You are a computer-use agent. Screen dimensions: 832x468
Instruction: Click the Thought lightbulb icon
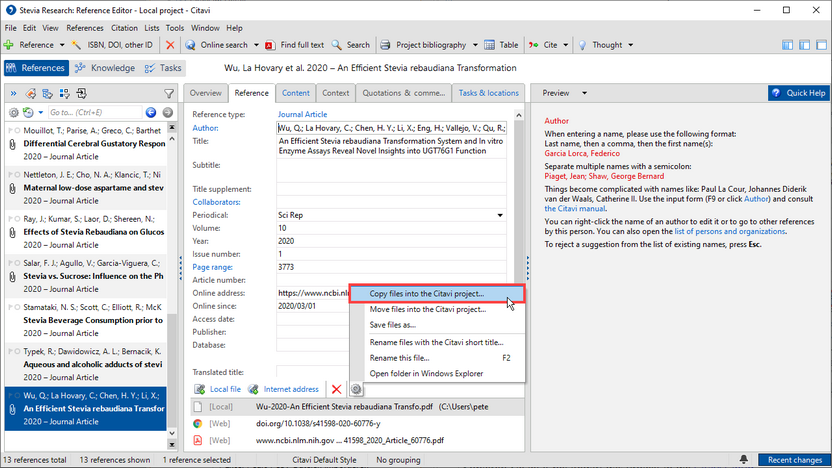[x=582, y=45]
